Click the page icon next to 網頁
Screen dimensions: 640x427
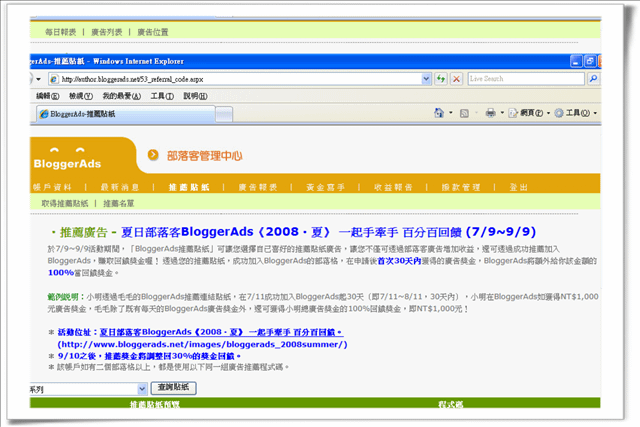pos(513,113)
